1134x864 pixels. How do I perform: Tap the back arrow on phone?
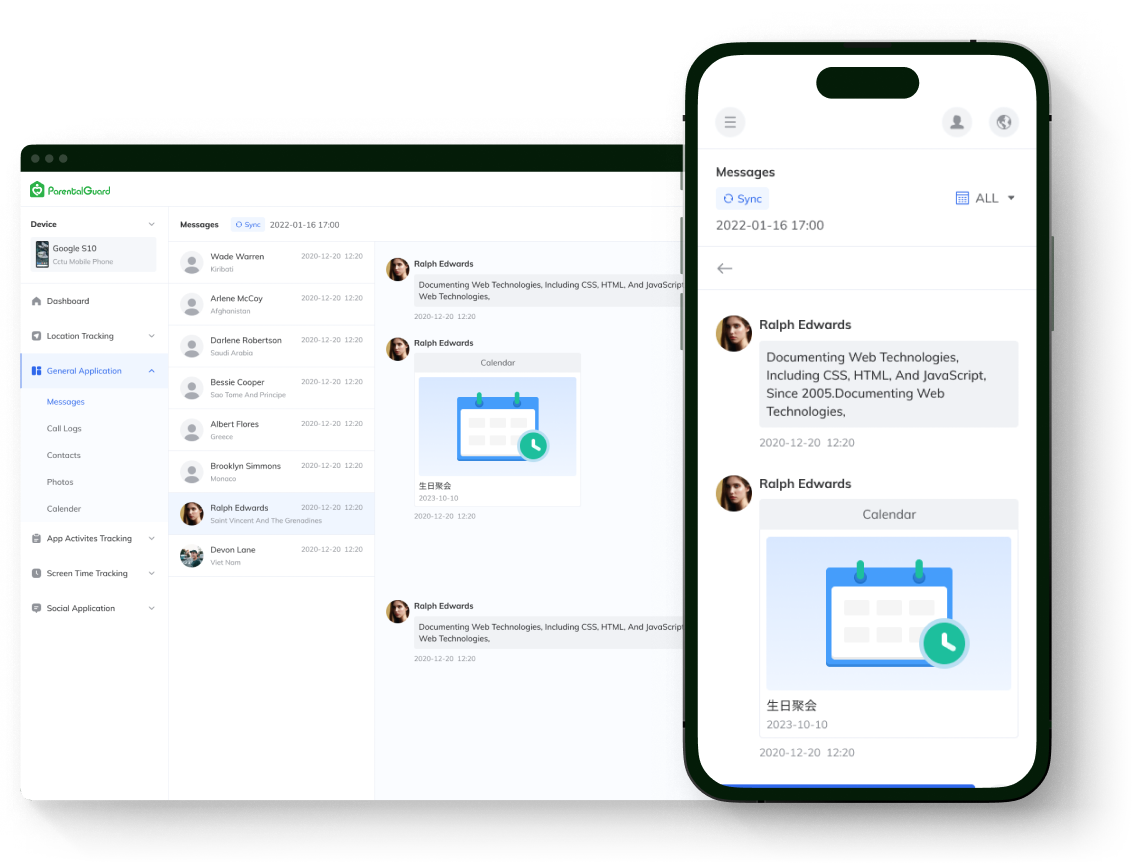725,268
